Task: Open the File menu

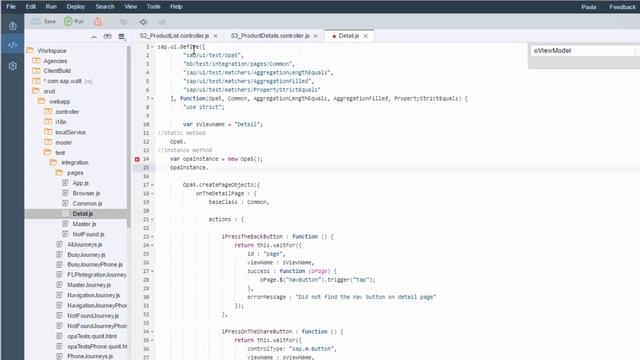Action: [11, 7]
